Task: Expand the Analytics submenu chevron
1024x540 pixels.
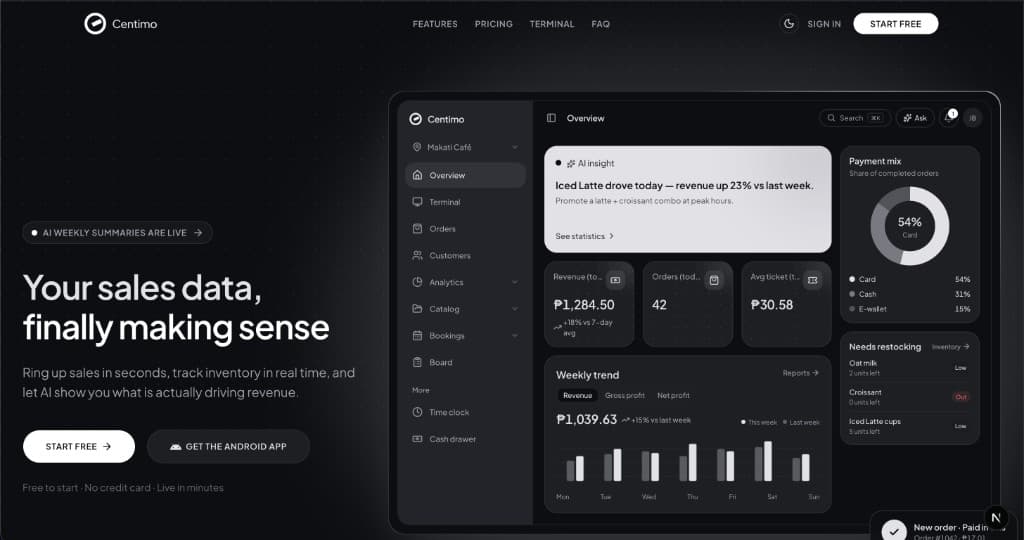Action: tap(515, 282)
